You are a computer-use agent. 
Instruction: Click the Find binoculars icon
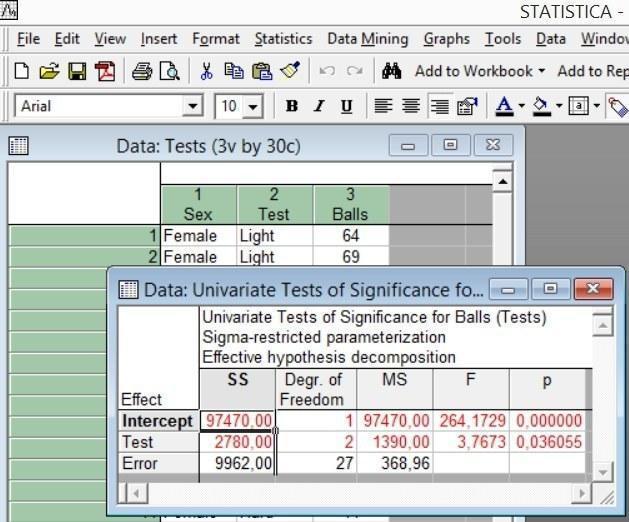click(x=392, y=71)
